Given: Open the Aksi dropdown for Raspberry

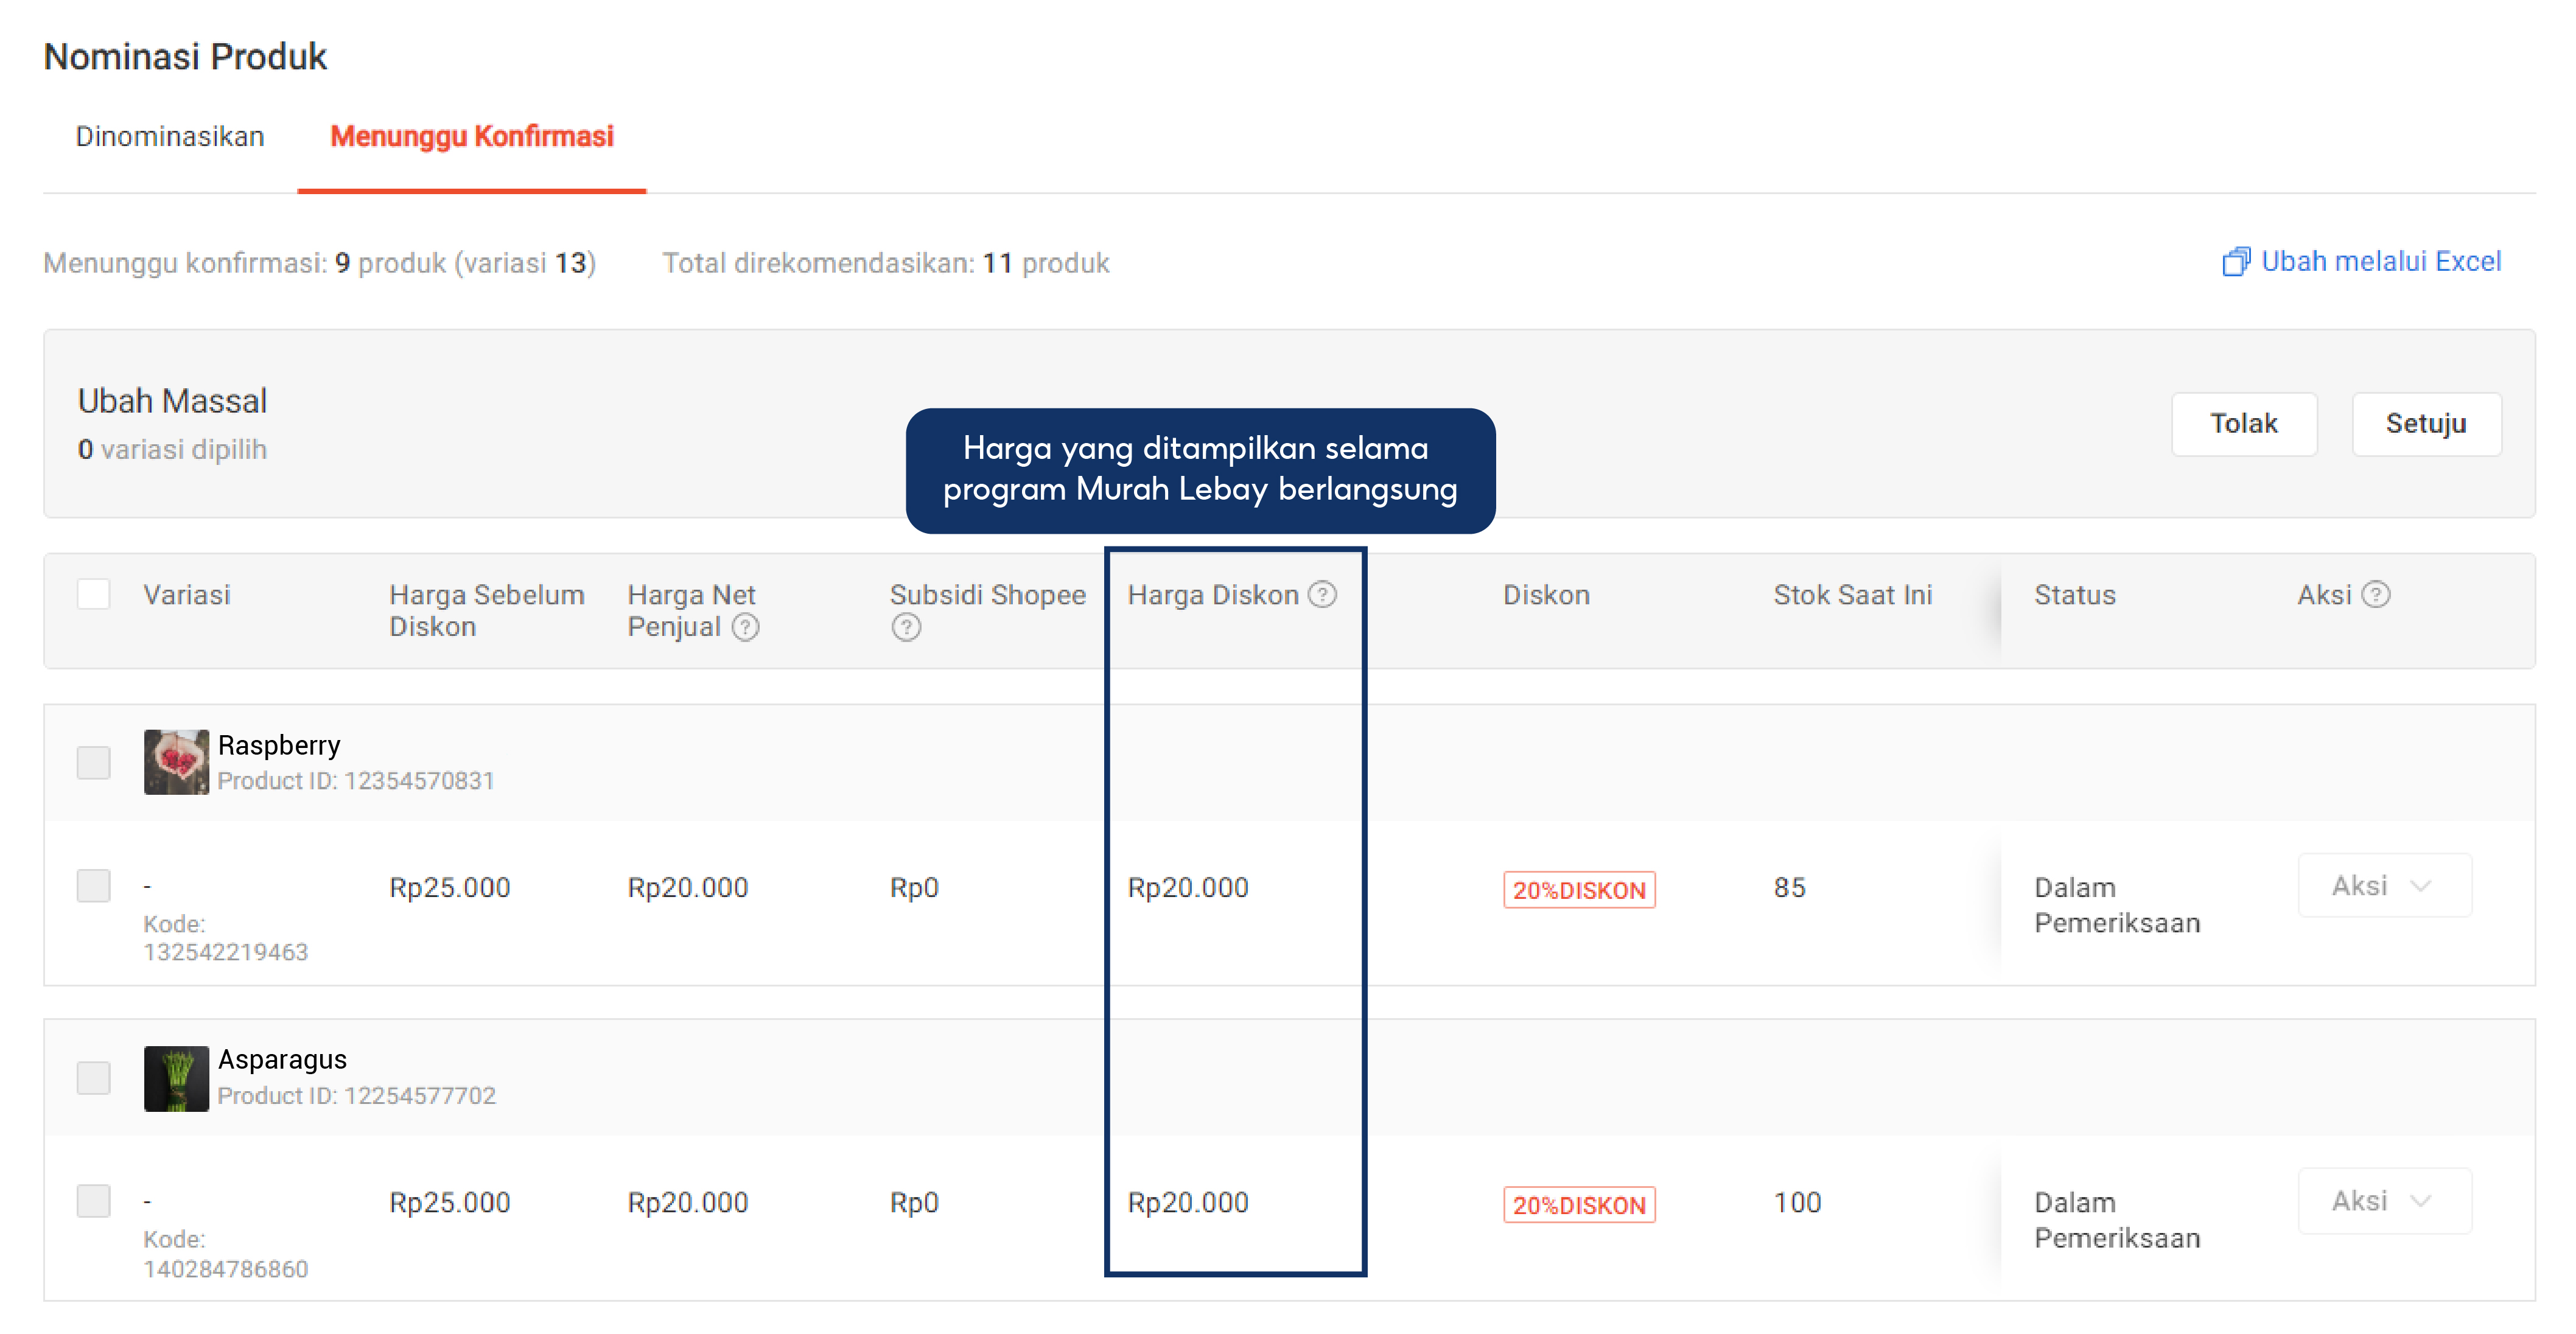Looking at the screenshot, I should [2384, 886].
